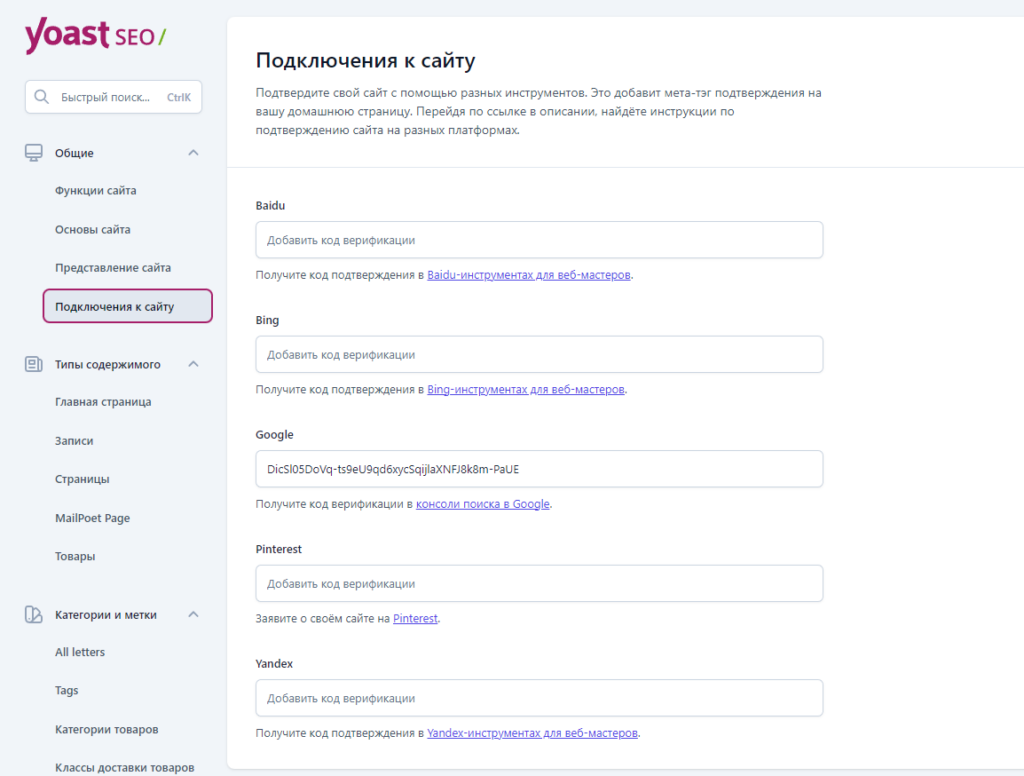
Task: Select Подключения к сайту menu item
Action: [x=128, y=306]
